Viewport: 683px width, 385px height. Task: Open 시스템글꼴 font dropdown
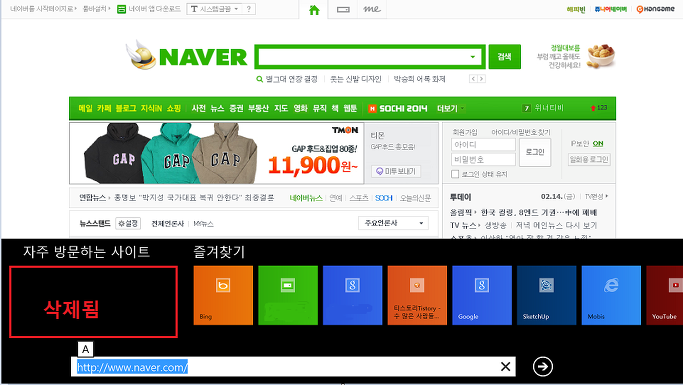pos(214,9)
